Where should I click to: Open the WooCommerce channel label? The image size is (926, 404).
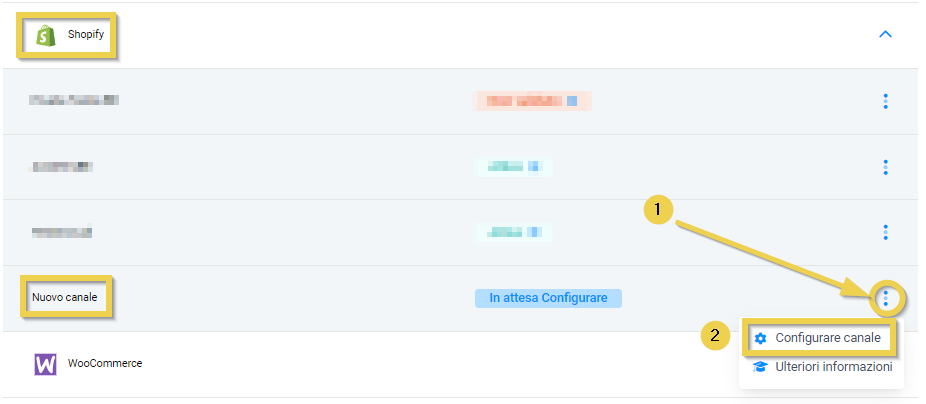click(x=105, y=364)
